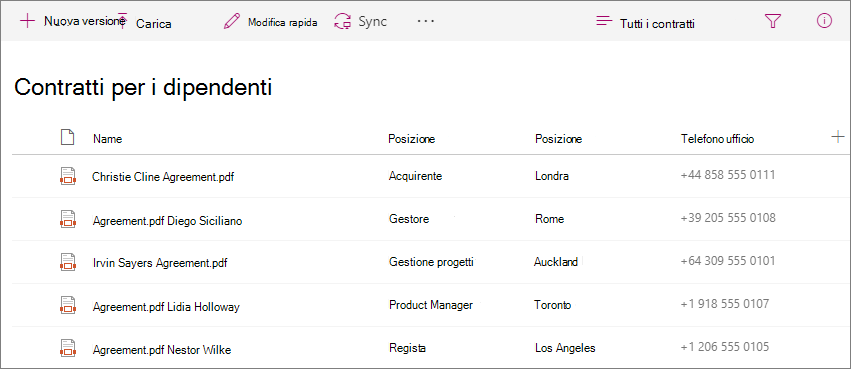Click the PDF icon for Christie Cline Agreement
The image size is (851, 369).
[67, 176]
